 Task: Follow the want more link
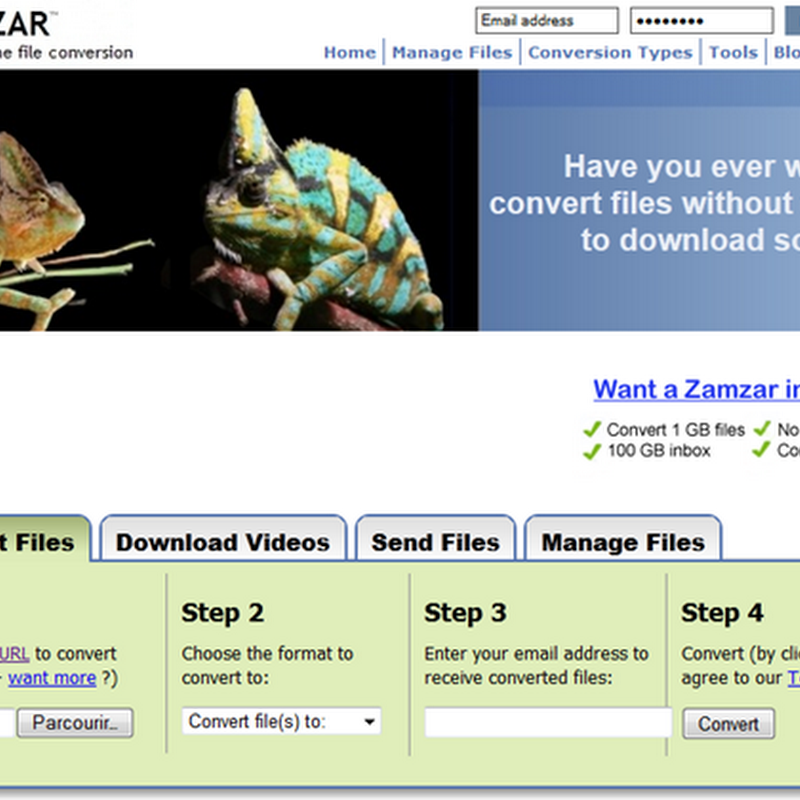point(52,678)
